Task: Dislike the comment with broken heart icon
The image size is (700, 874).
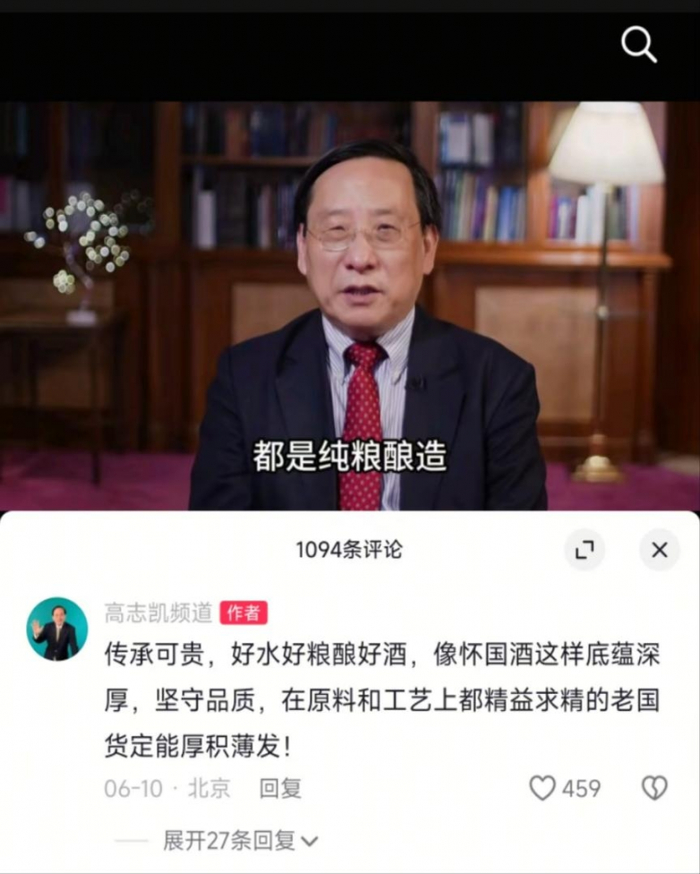Action: click(654, 788)
